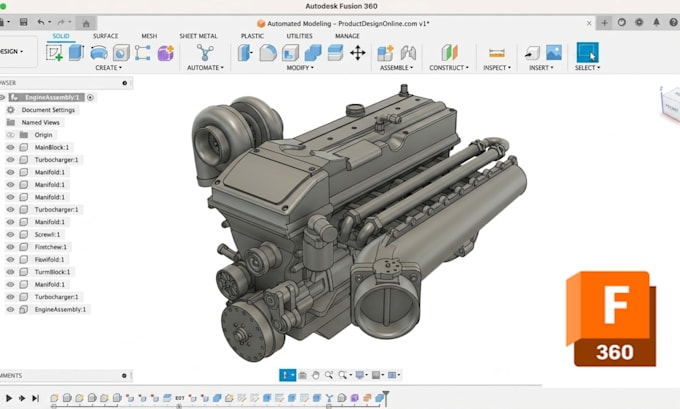Click the Automated Modeling icon above AUTOMATE

(205, 53)
